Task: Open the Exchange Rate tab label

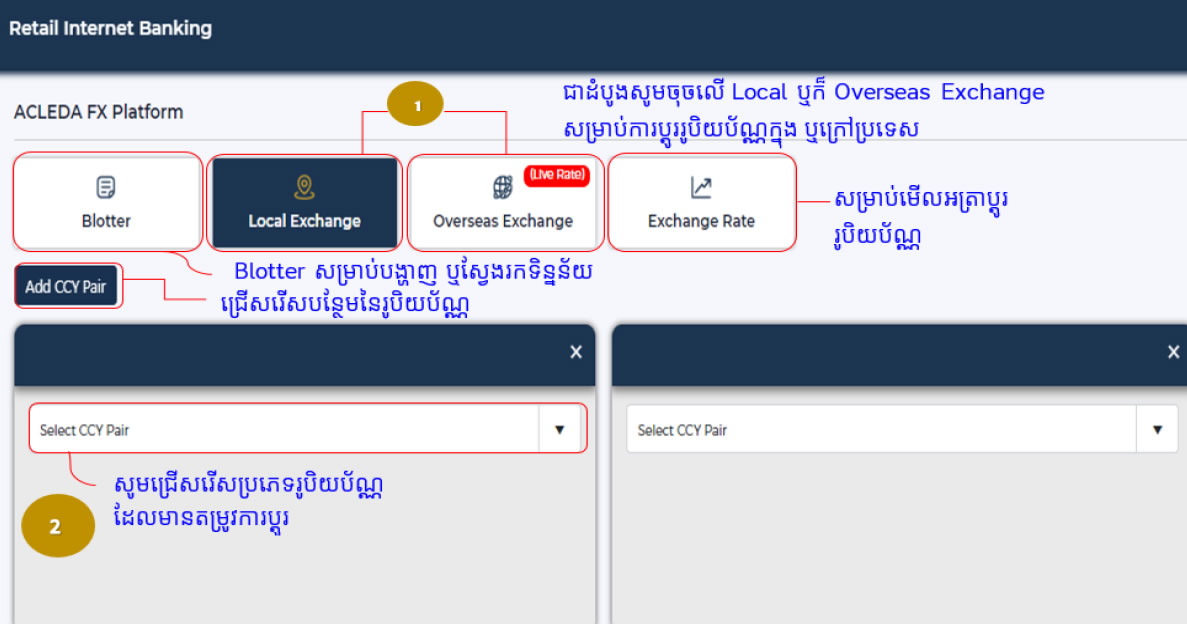Action: (701, 221)
